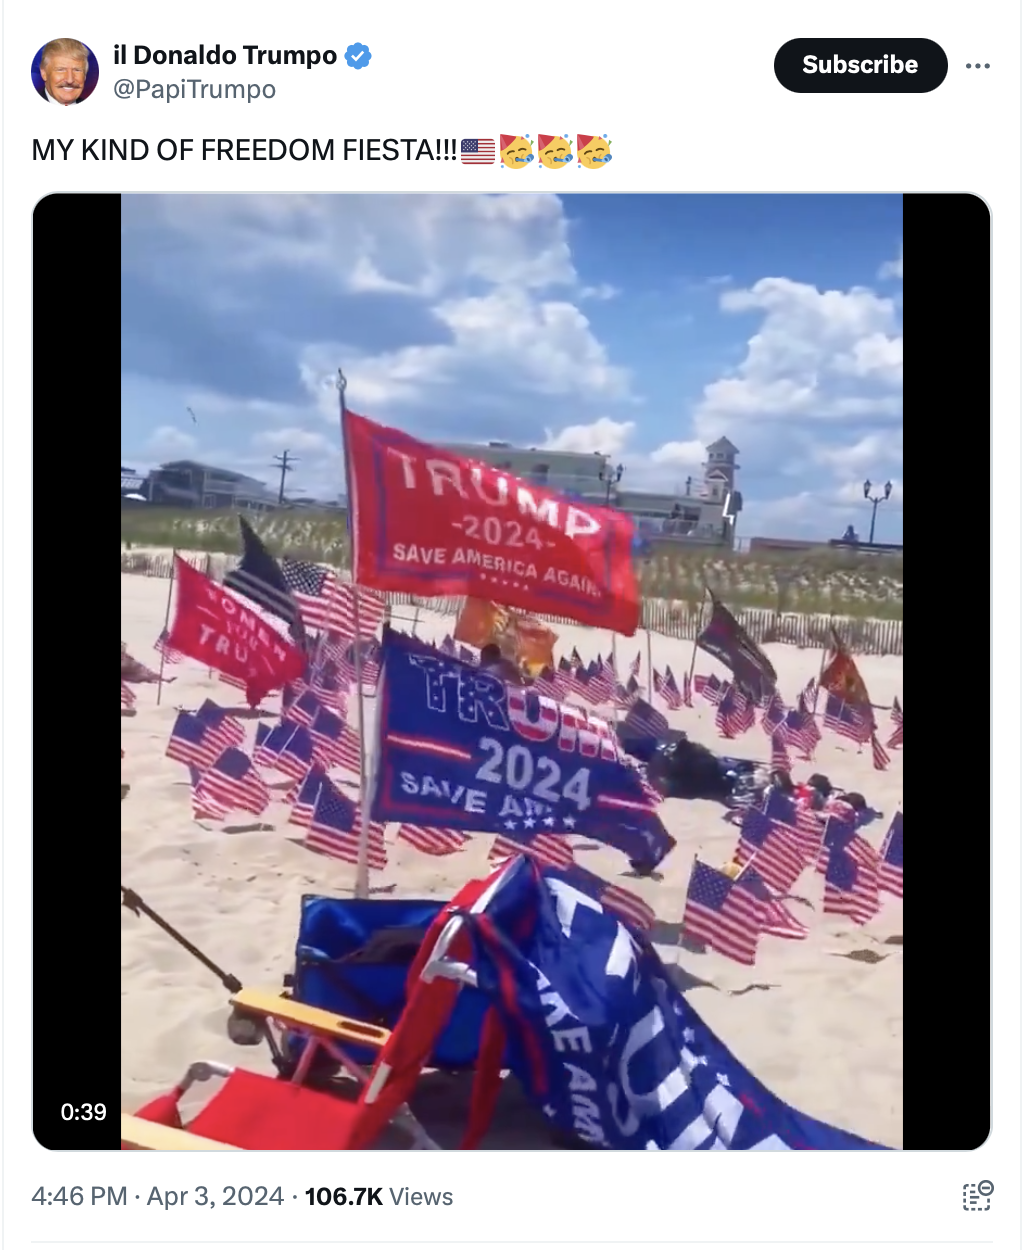The height and width of the screenshot is (1250, 1028).
Task: Click the last party-face emoji
Action: click(594, 151)
